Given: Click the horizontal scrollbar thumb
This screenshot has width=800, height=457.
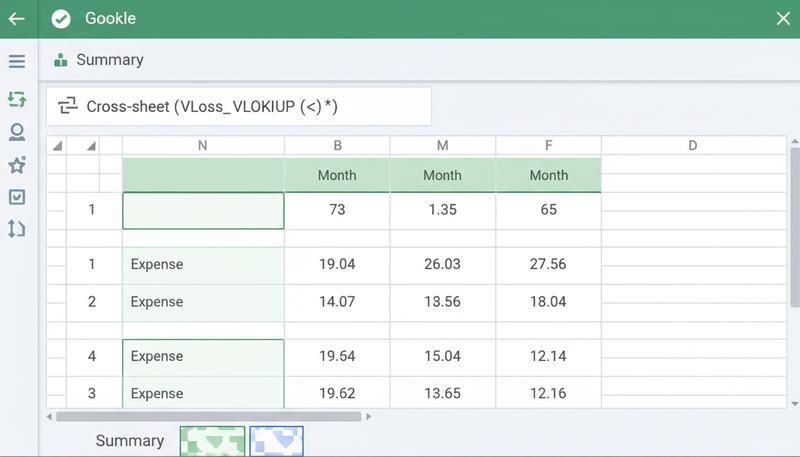Looking at the screenshot, I should point(209,417).
